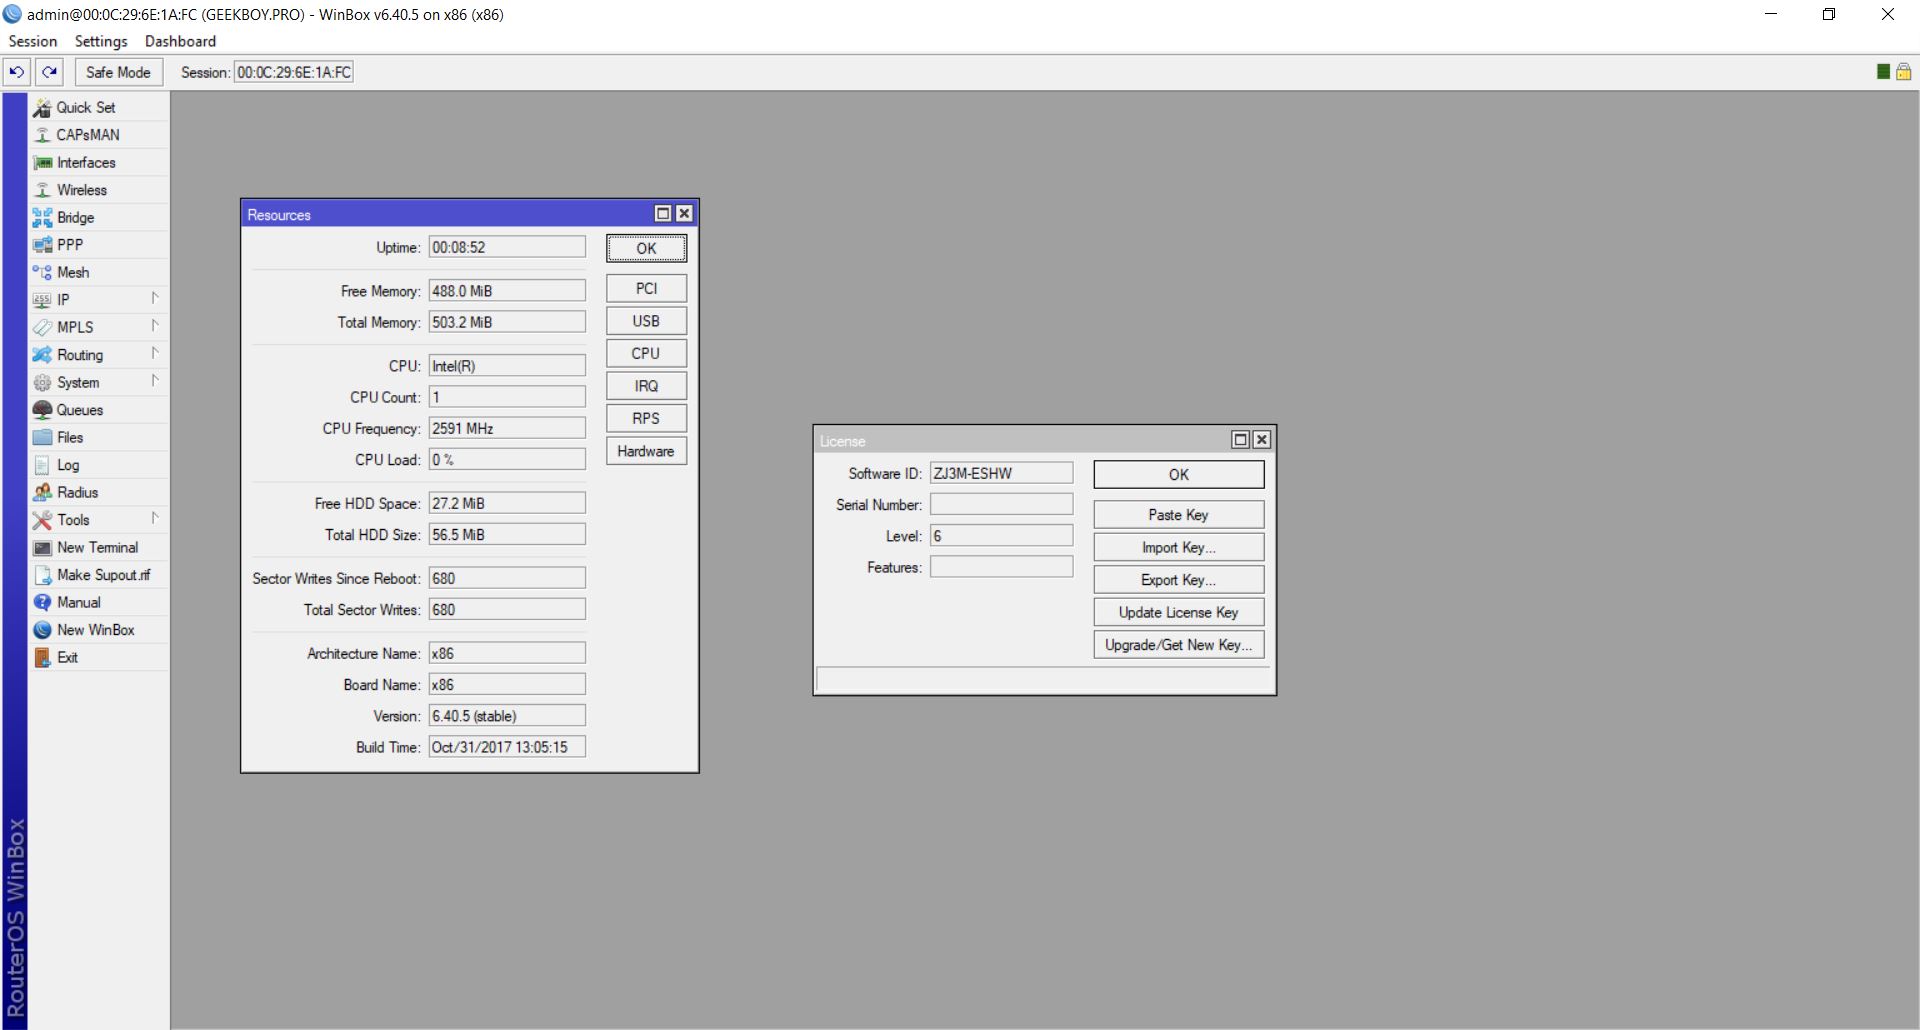Maximize the License window
1920x1030 pixels.
[x=1241, y=439]
